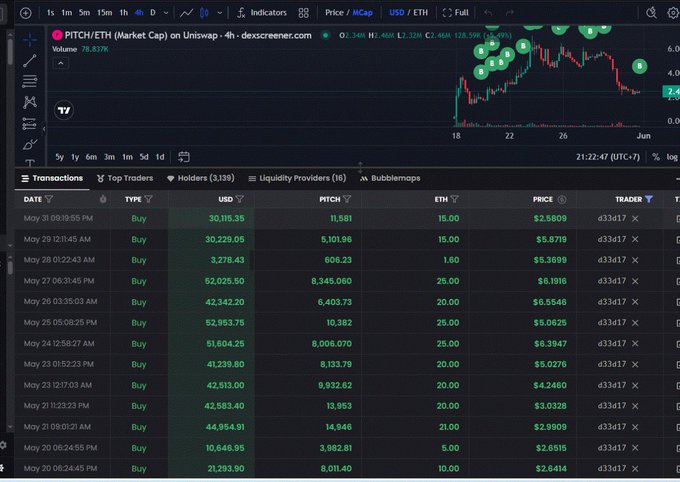Switch denomination to ETH
The width and height of the screenshot is (680, 482).
pos(420,13)
